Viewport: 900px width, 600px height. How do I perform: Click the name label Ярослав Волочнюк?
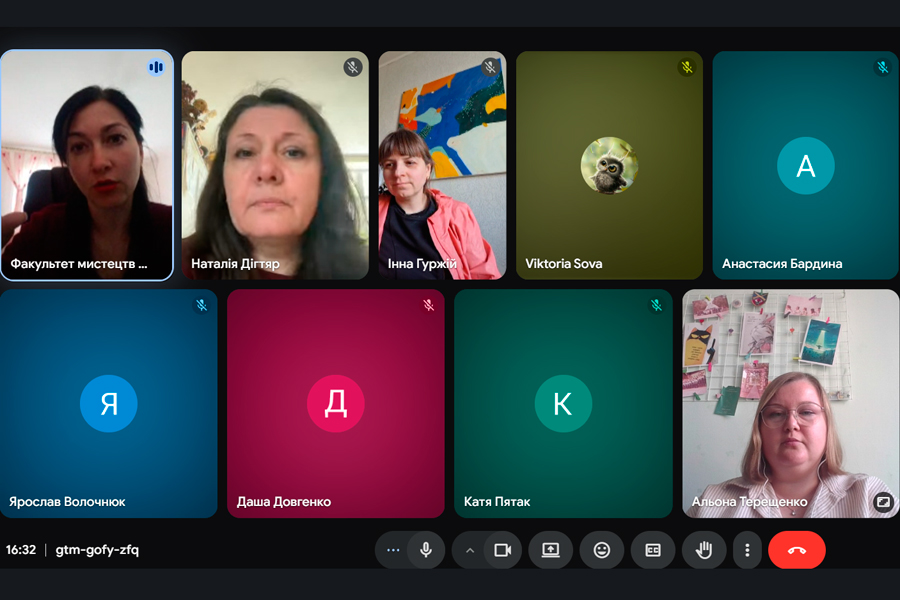point(67,502)
